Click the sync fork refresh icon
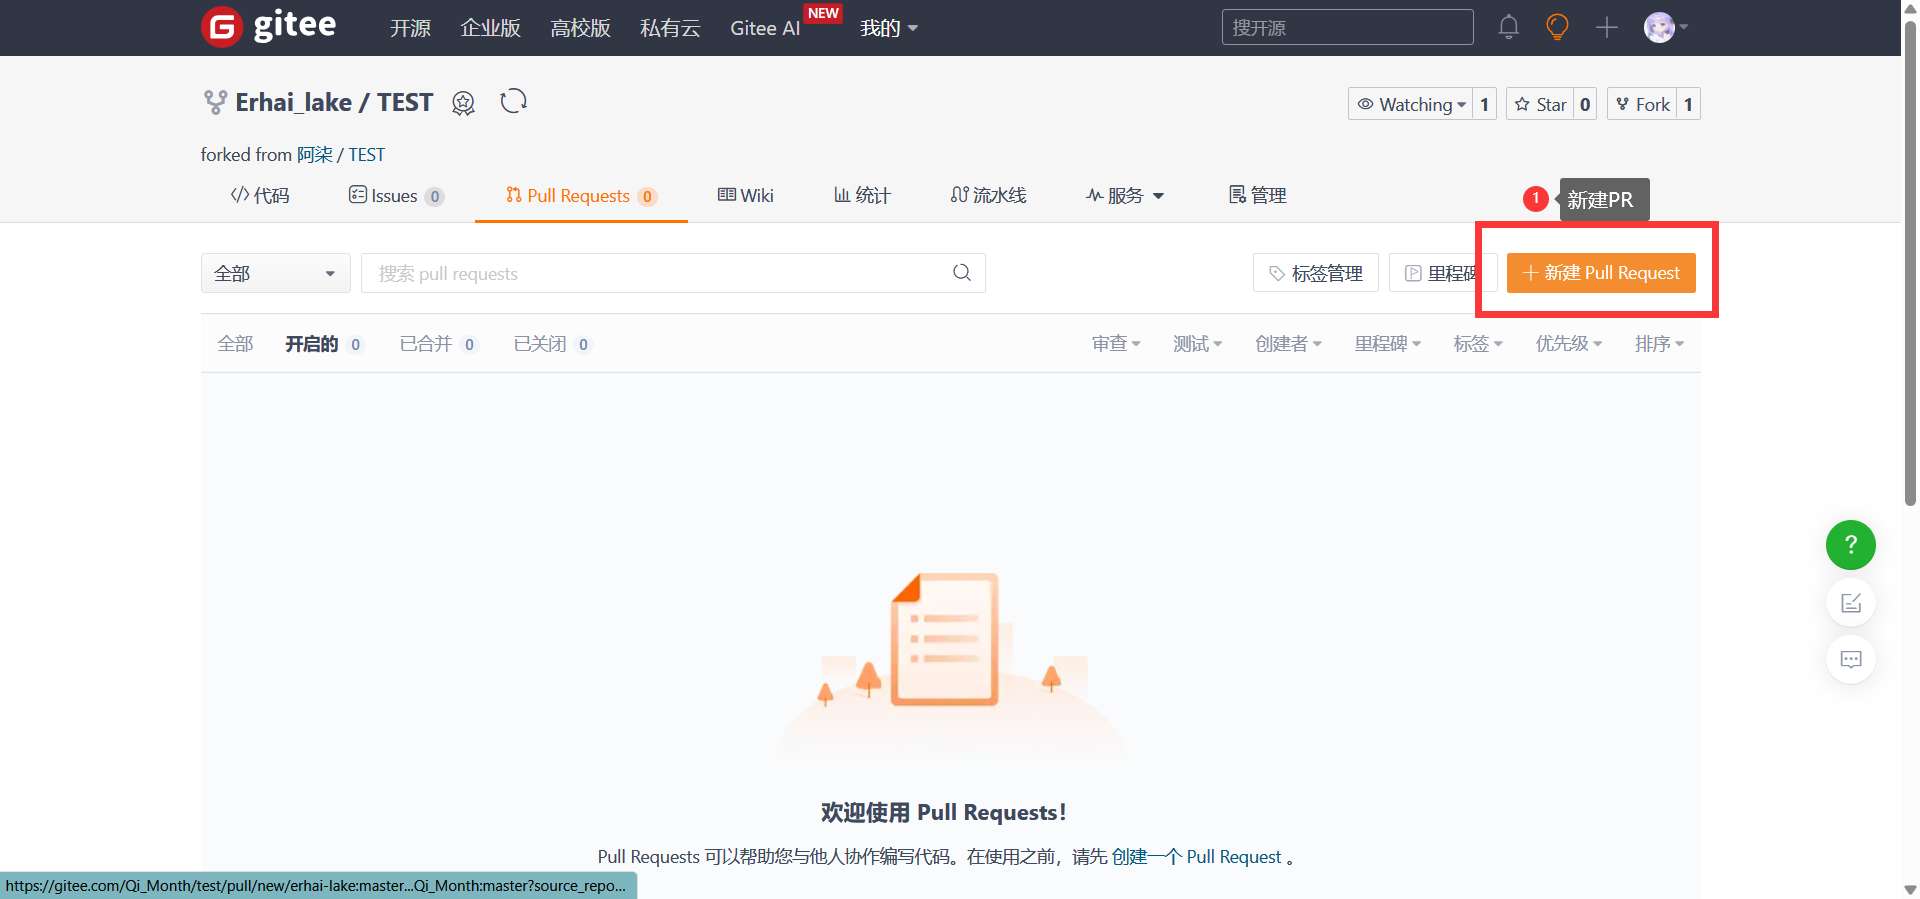The image size is (1920, 899). tap(513, 102)
